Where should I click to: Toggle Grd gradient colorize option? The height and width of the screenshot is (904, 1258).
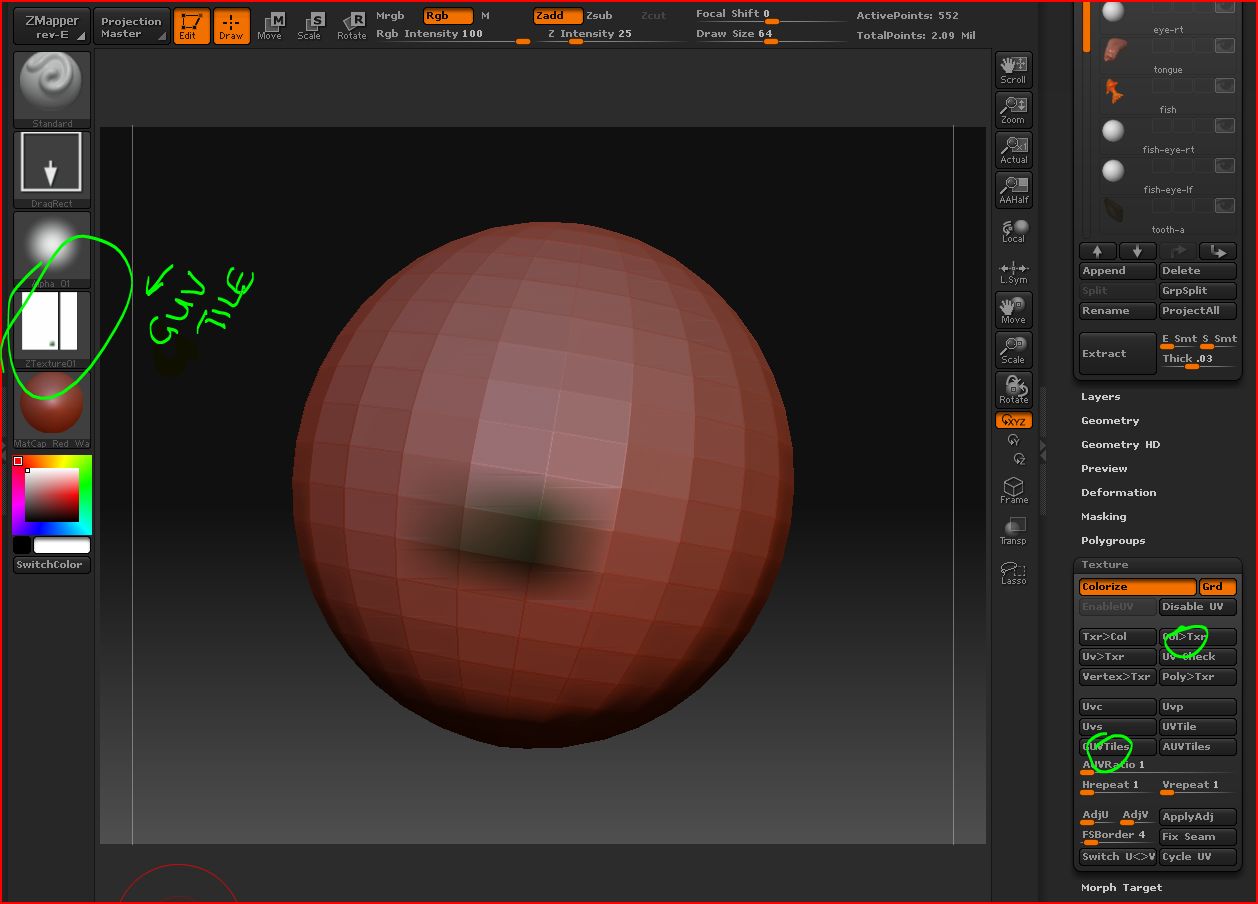pyautogui.click(x=1218, y=587)
